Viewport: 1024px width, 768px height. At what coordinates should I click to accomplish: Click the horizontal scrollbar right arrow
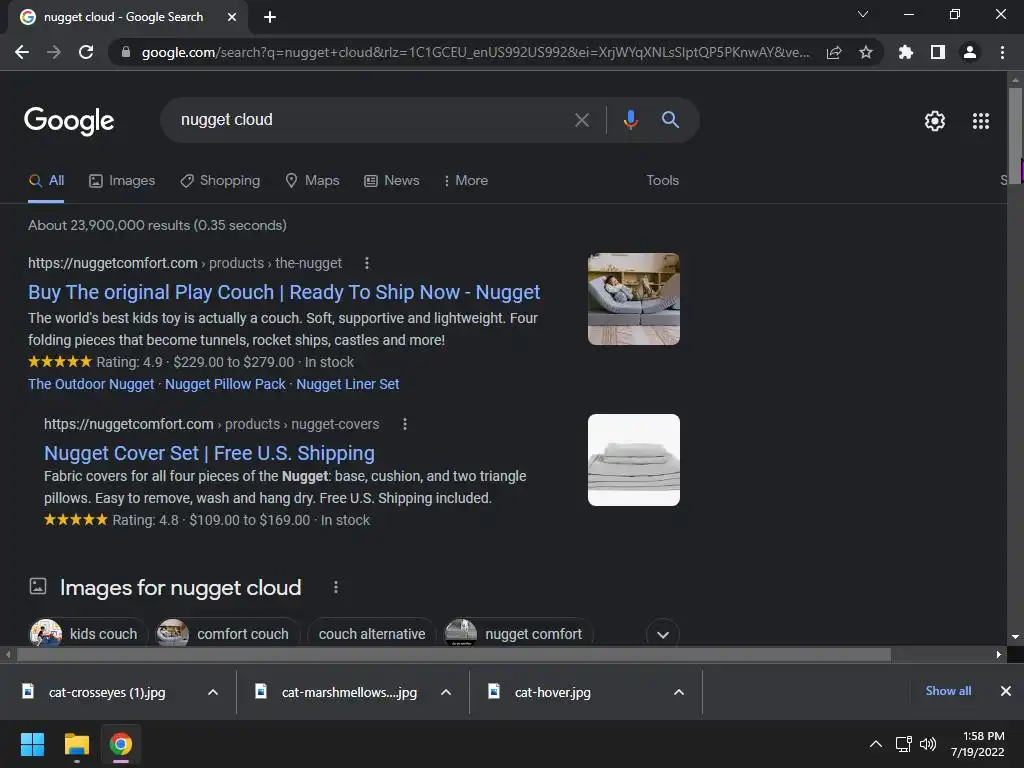coord(999,654)
